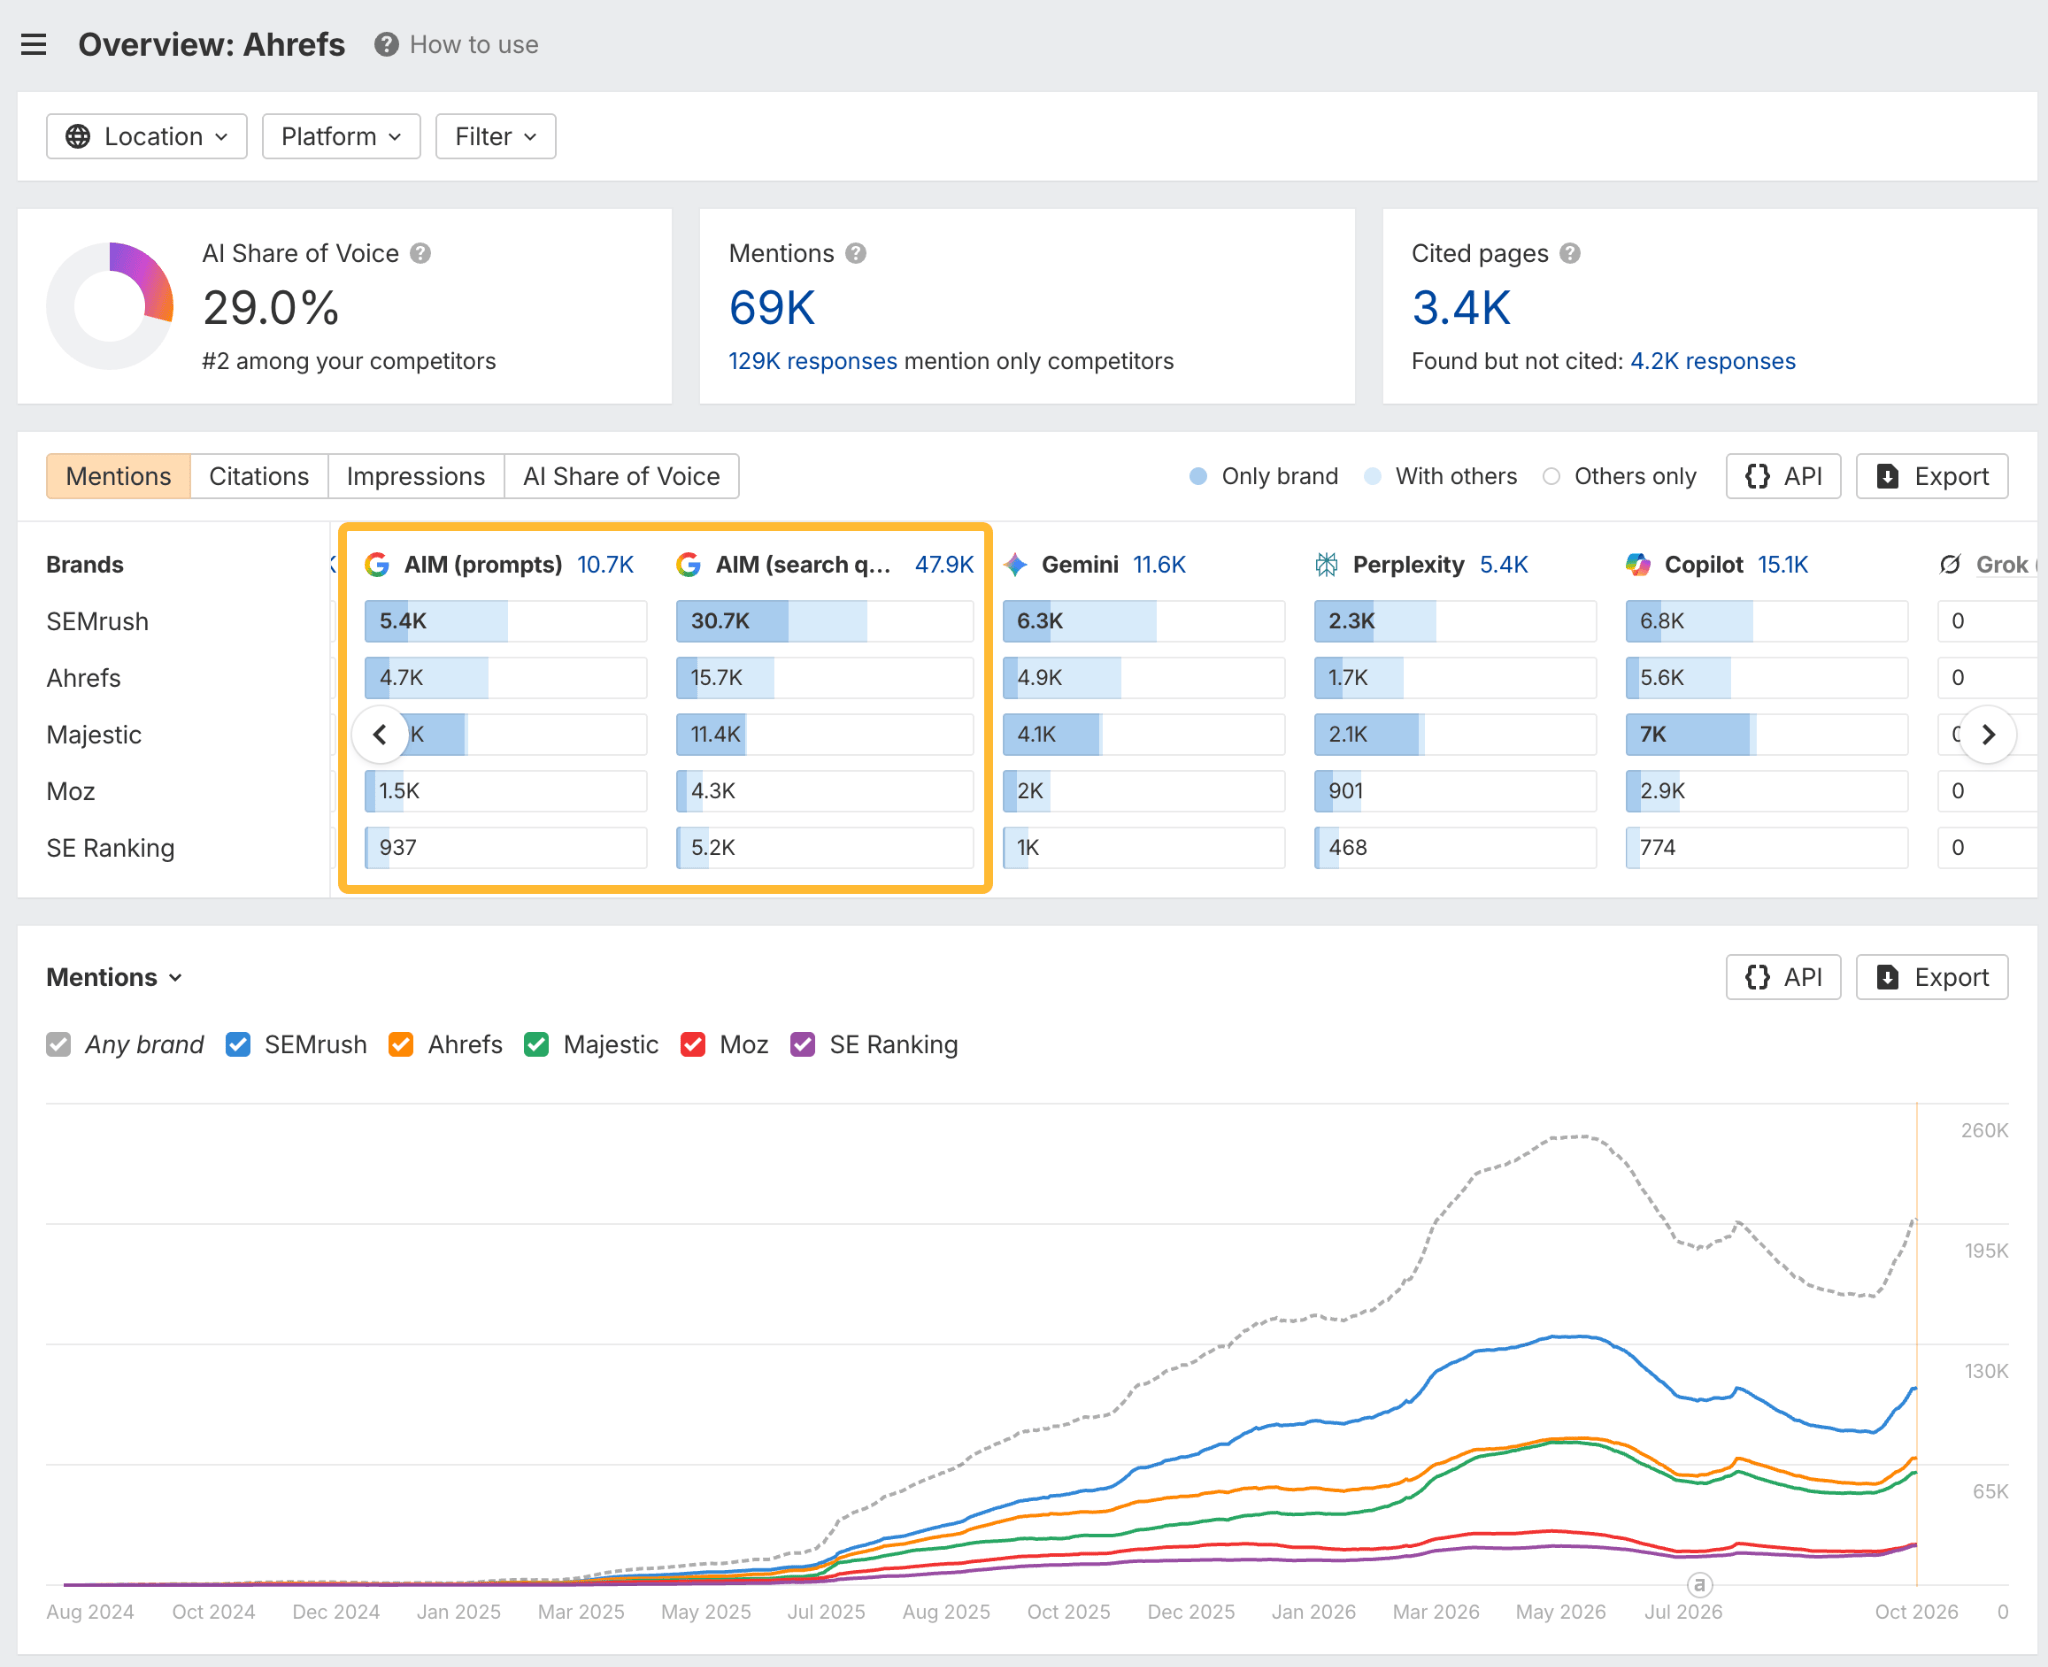Switch to the Citations tab

[x=259, y=476]
